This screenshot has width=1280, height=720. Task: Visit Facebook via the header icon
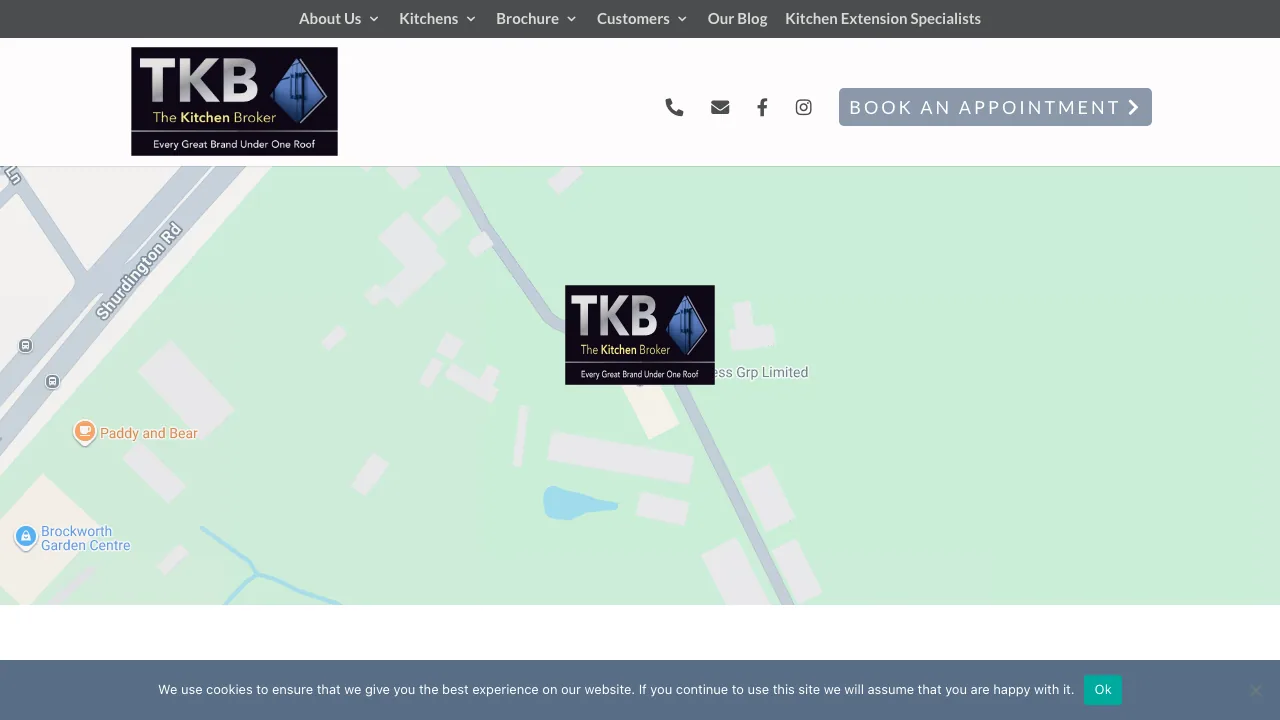pos(762,107)
